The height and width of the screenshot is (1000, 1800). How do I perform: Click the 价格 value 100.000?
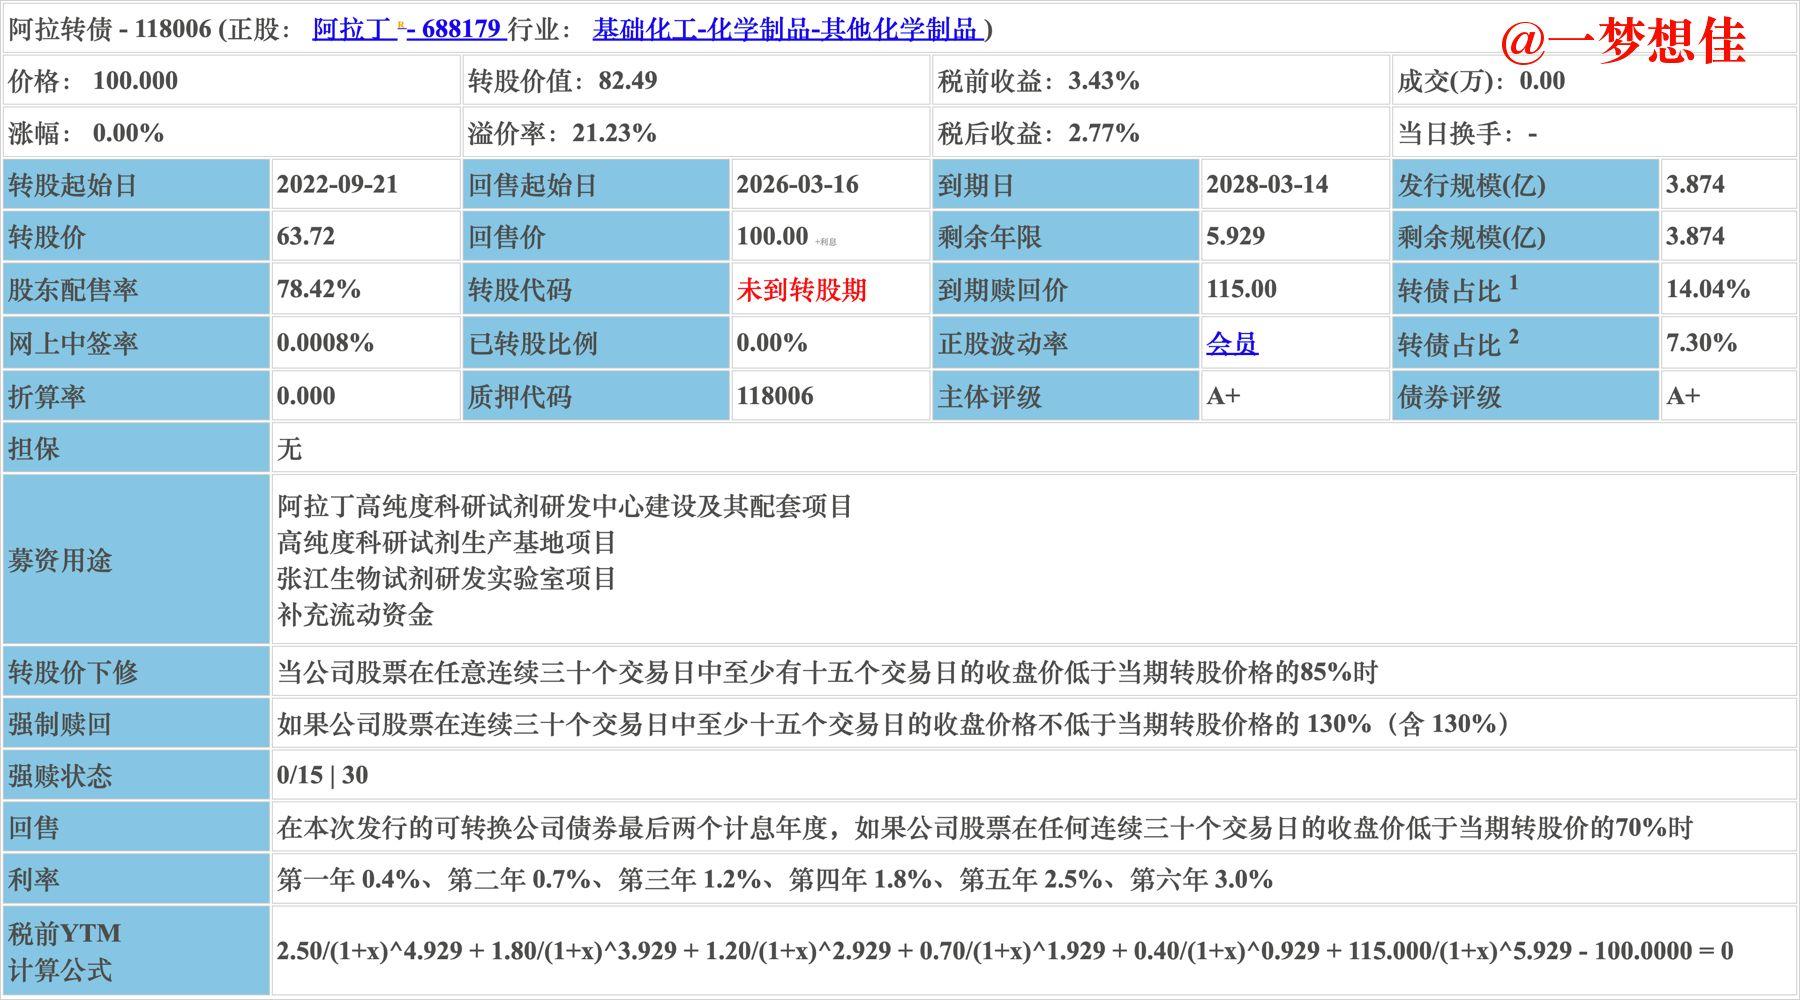click(x=135, y=81)
